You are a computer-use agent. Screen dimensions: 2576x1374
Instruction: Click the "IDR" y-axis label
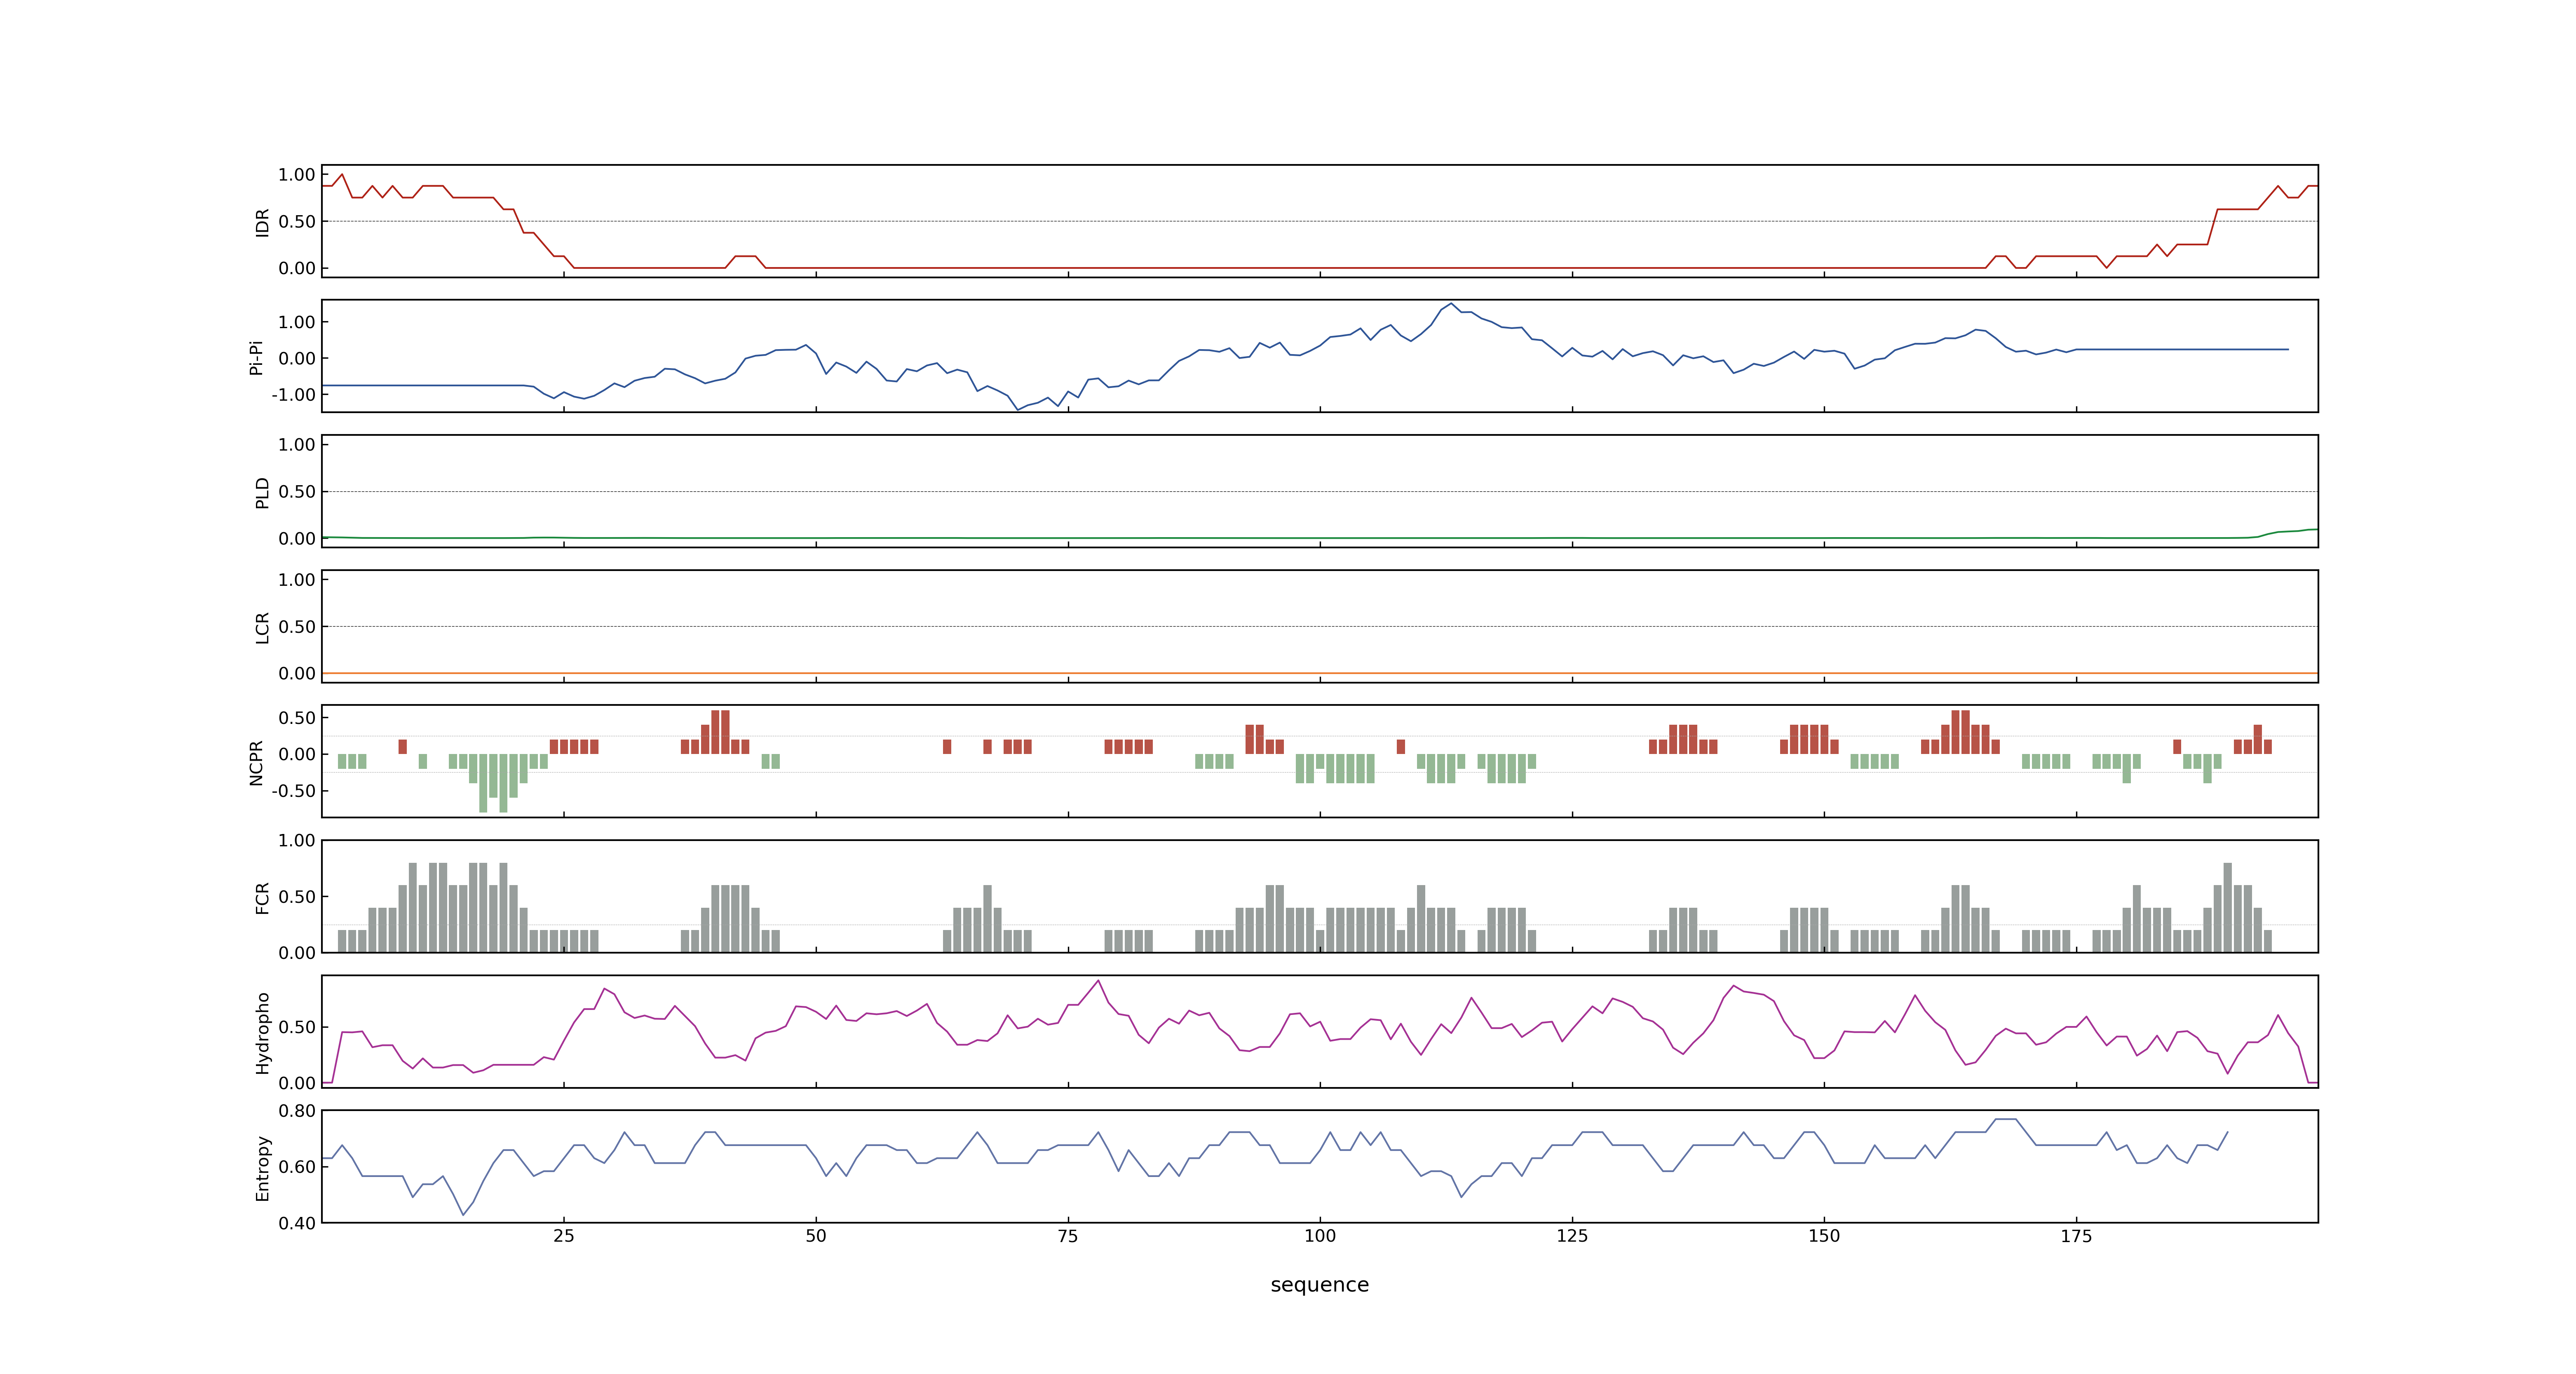262,222
